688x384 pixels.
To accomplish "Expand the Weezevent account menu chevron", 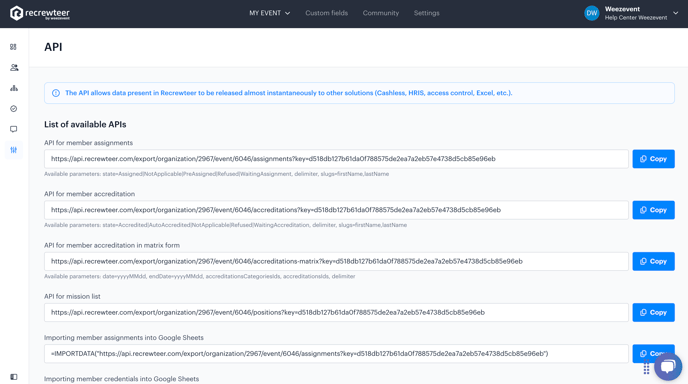I will pyautogui.click(x=676, y=13).
